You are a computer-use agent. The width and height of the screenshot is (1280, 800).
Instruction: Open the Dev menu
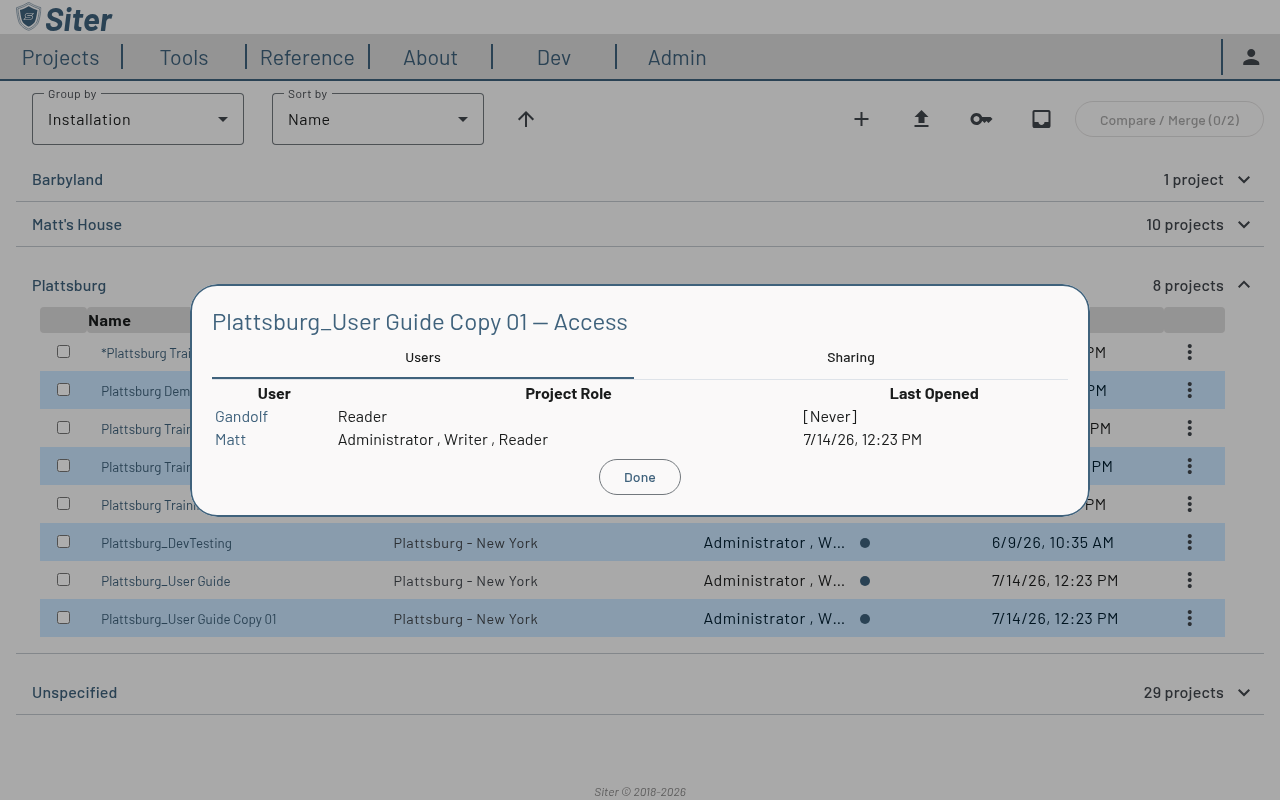tap(554, 58)
